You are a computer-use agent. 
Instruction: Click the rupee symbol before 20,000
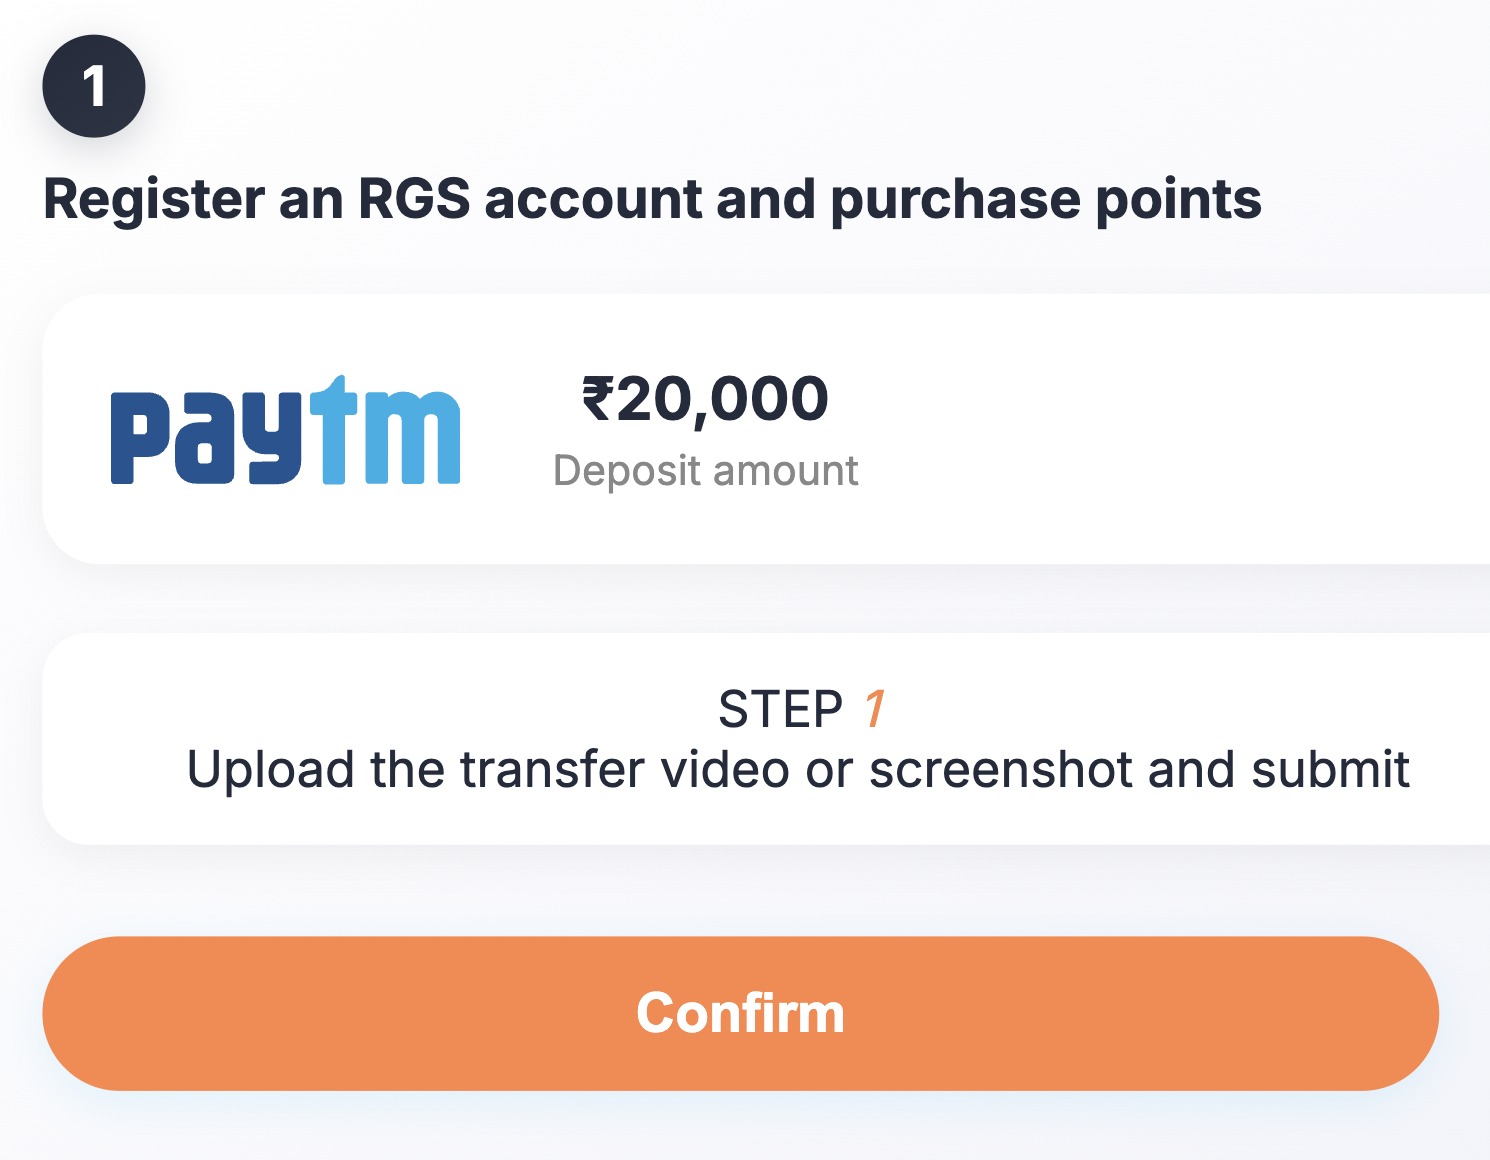point(597,398)
